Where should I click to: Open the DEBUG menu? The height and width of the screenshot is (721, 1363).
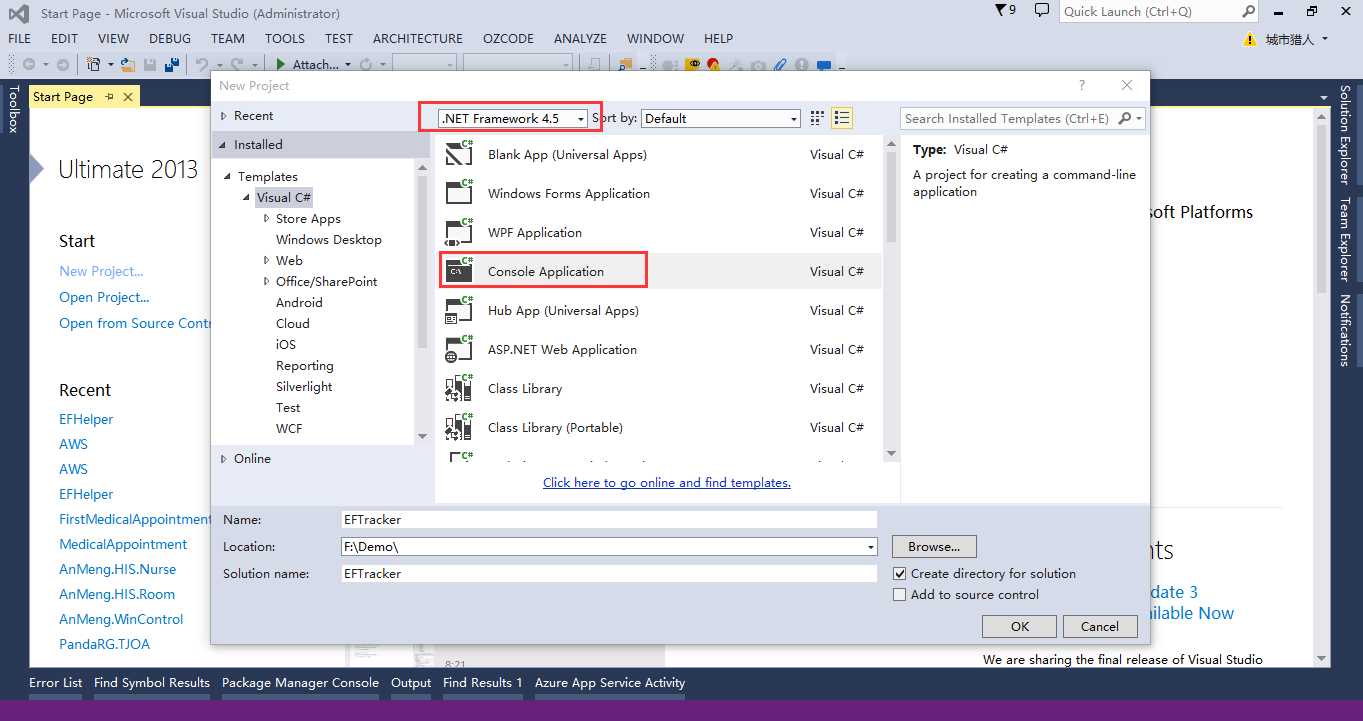(x=170, y=38)
